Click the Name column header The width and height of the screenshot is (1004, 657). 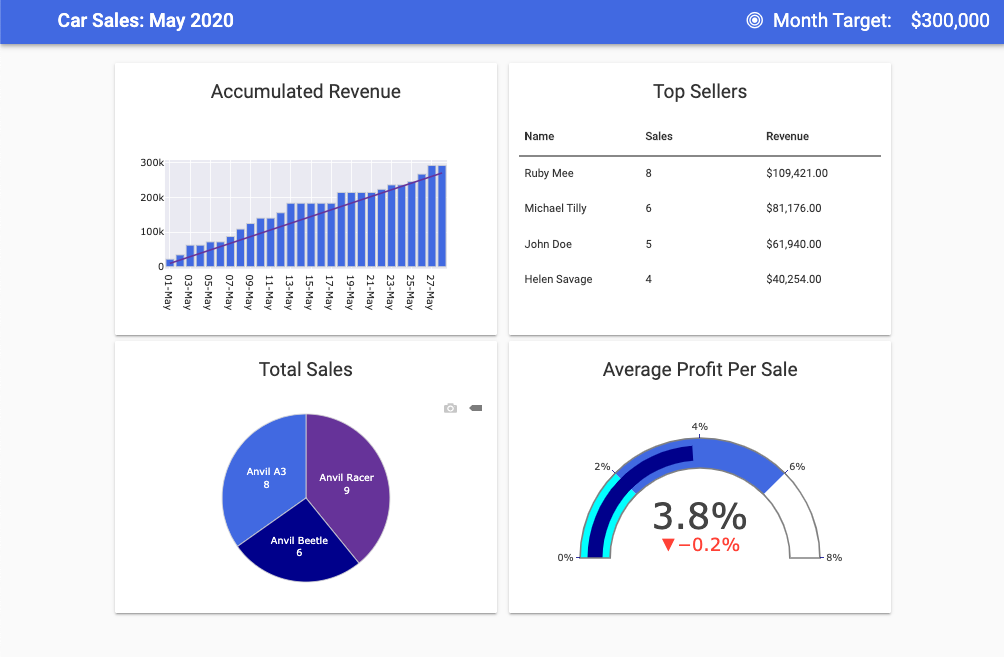[539, 136]
